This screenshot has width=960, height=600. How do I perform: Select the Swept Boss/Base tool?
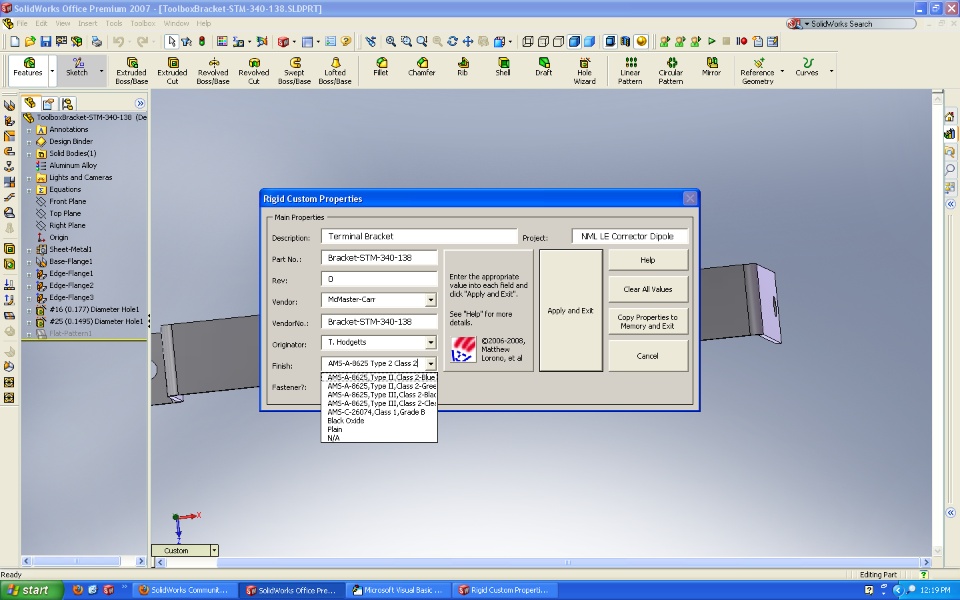tap(294, 70)
